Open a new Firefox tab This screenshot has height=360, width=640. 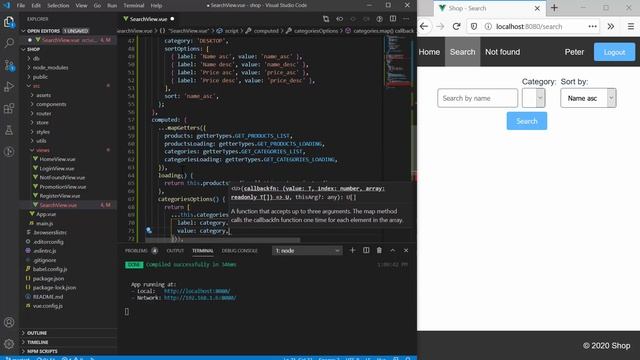click(x=554, y=8)
